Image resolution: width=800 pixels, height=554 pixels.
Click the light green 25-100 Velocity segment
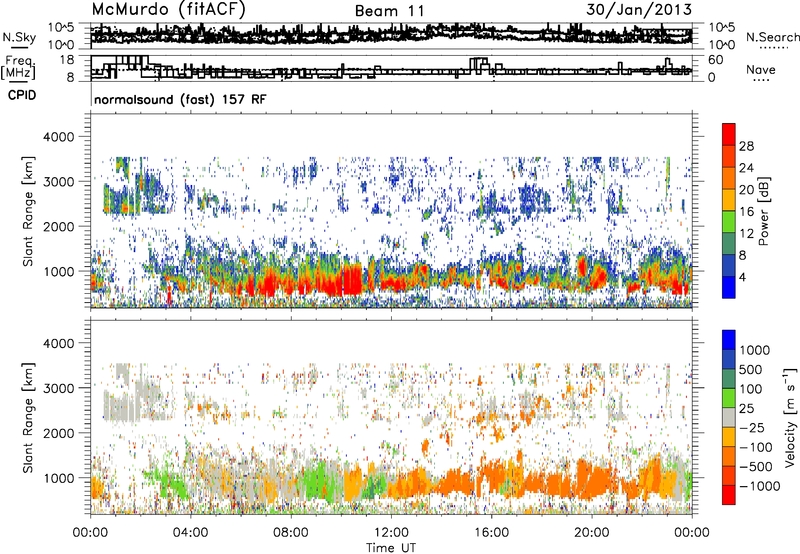pos(729,398)
